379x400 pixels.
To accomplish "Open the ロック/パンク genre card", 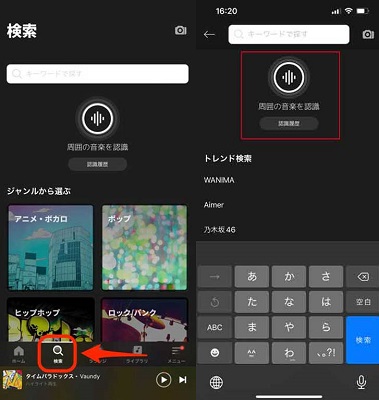I will (144, 319).
